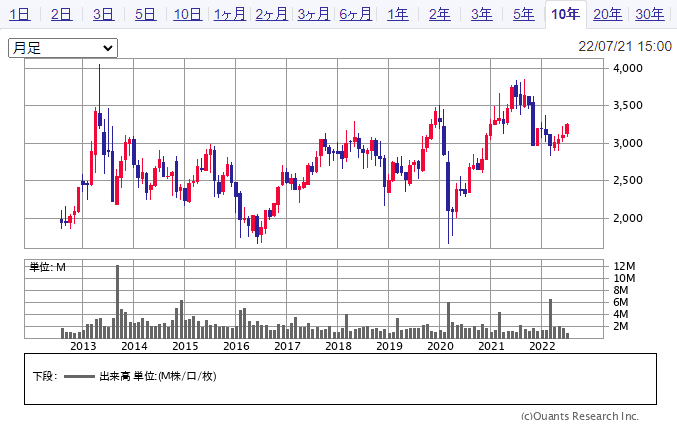The height and width of the screenshot is (426, 677).
Task: Select the 2日 time range tab
Action: point(61,14)
